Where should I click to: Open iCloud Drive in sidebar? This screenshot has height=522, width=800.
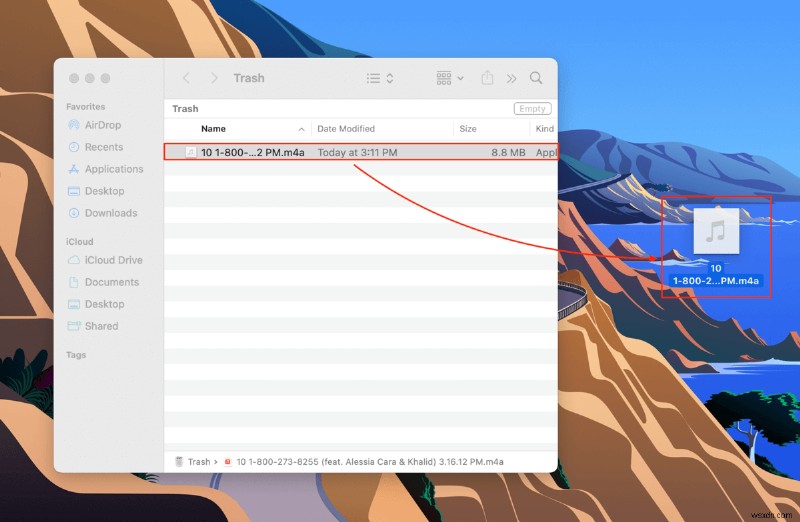pos(113,260)
